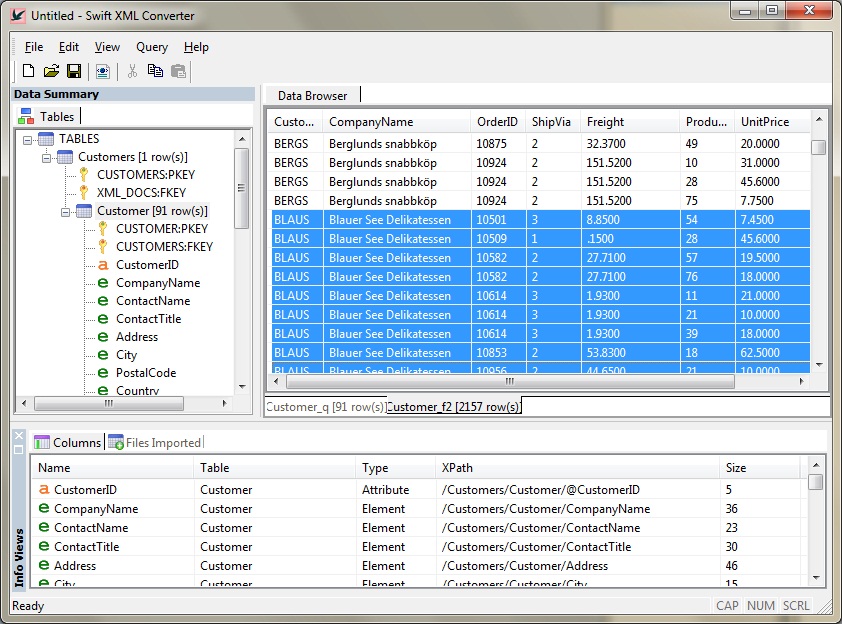
Task: Collapse the TABLES root node
Action: 27,140
